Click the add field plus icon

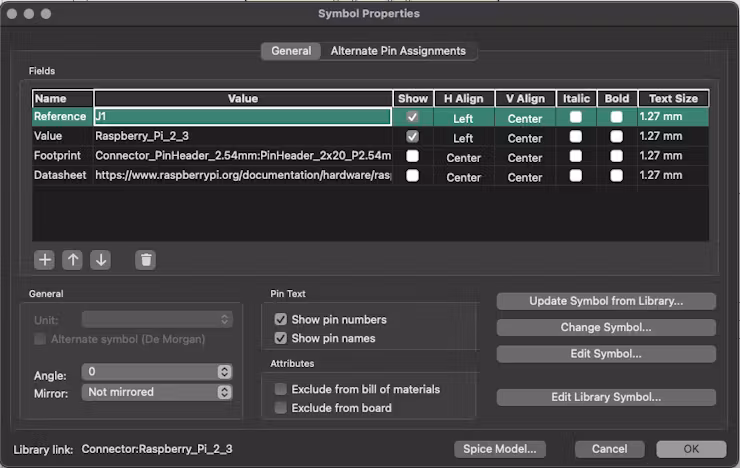(x=44, y=260)
